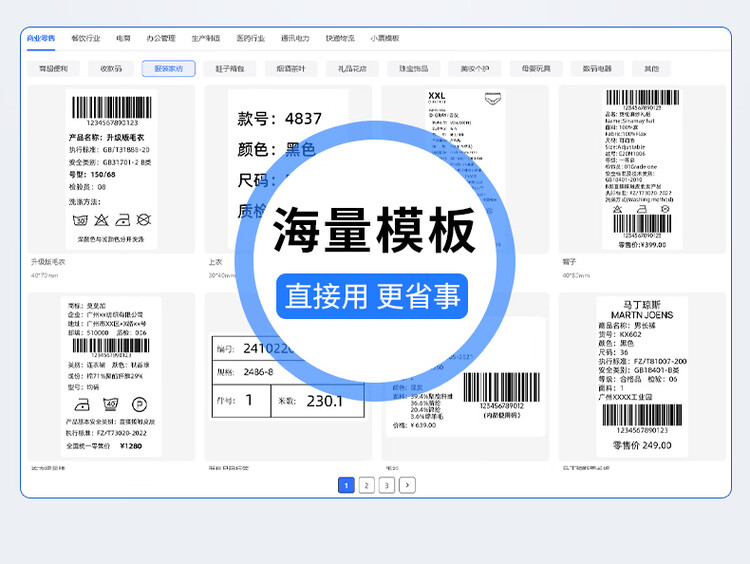The height and width of the screenshot is (564, 750).
Task: Choose the 其他 category chip
Action: (x=651, y=68)
